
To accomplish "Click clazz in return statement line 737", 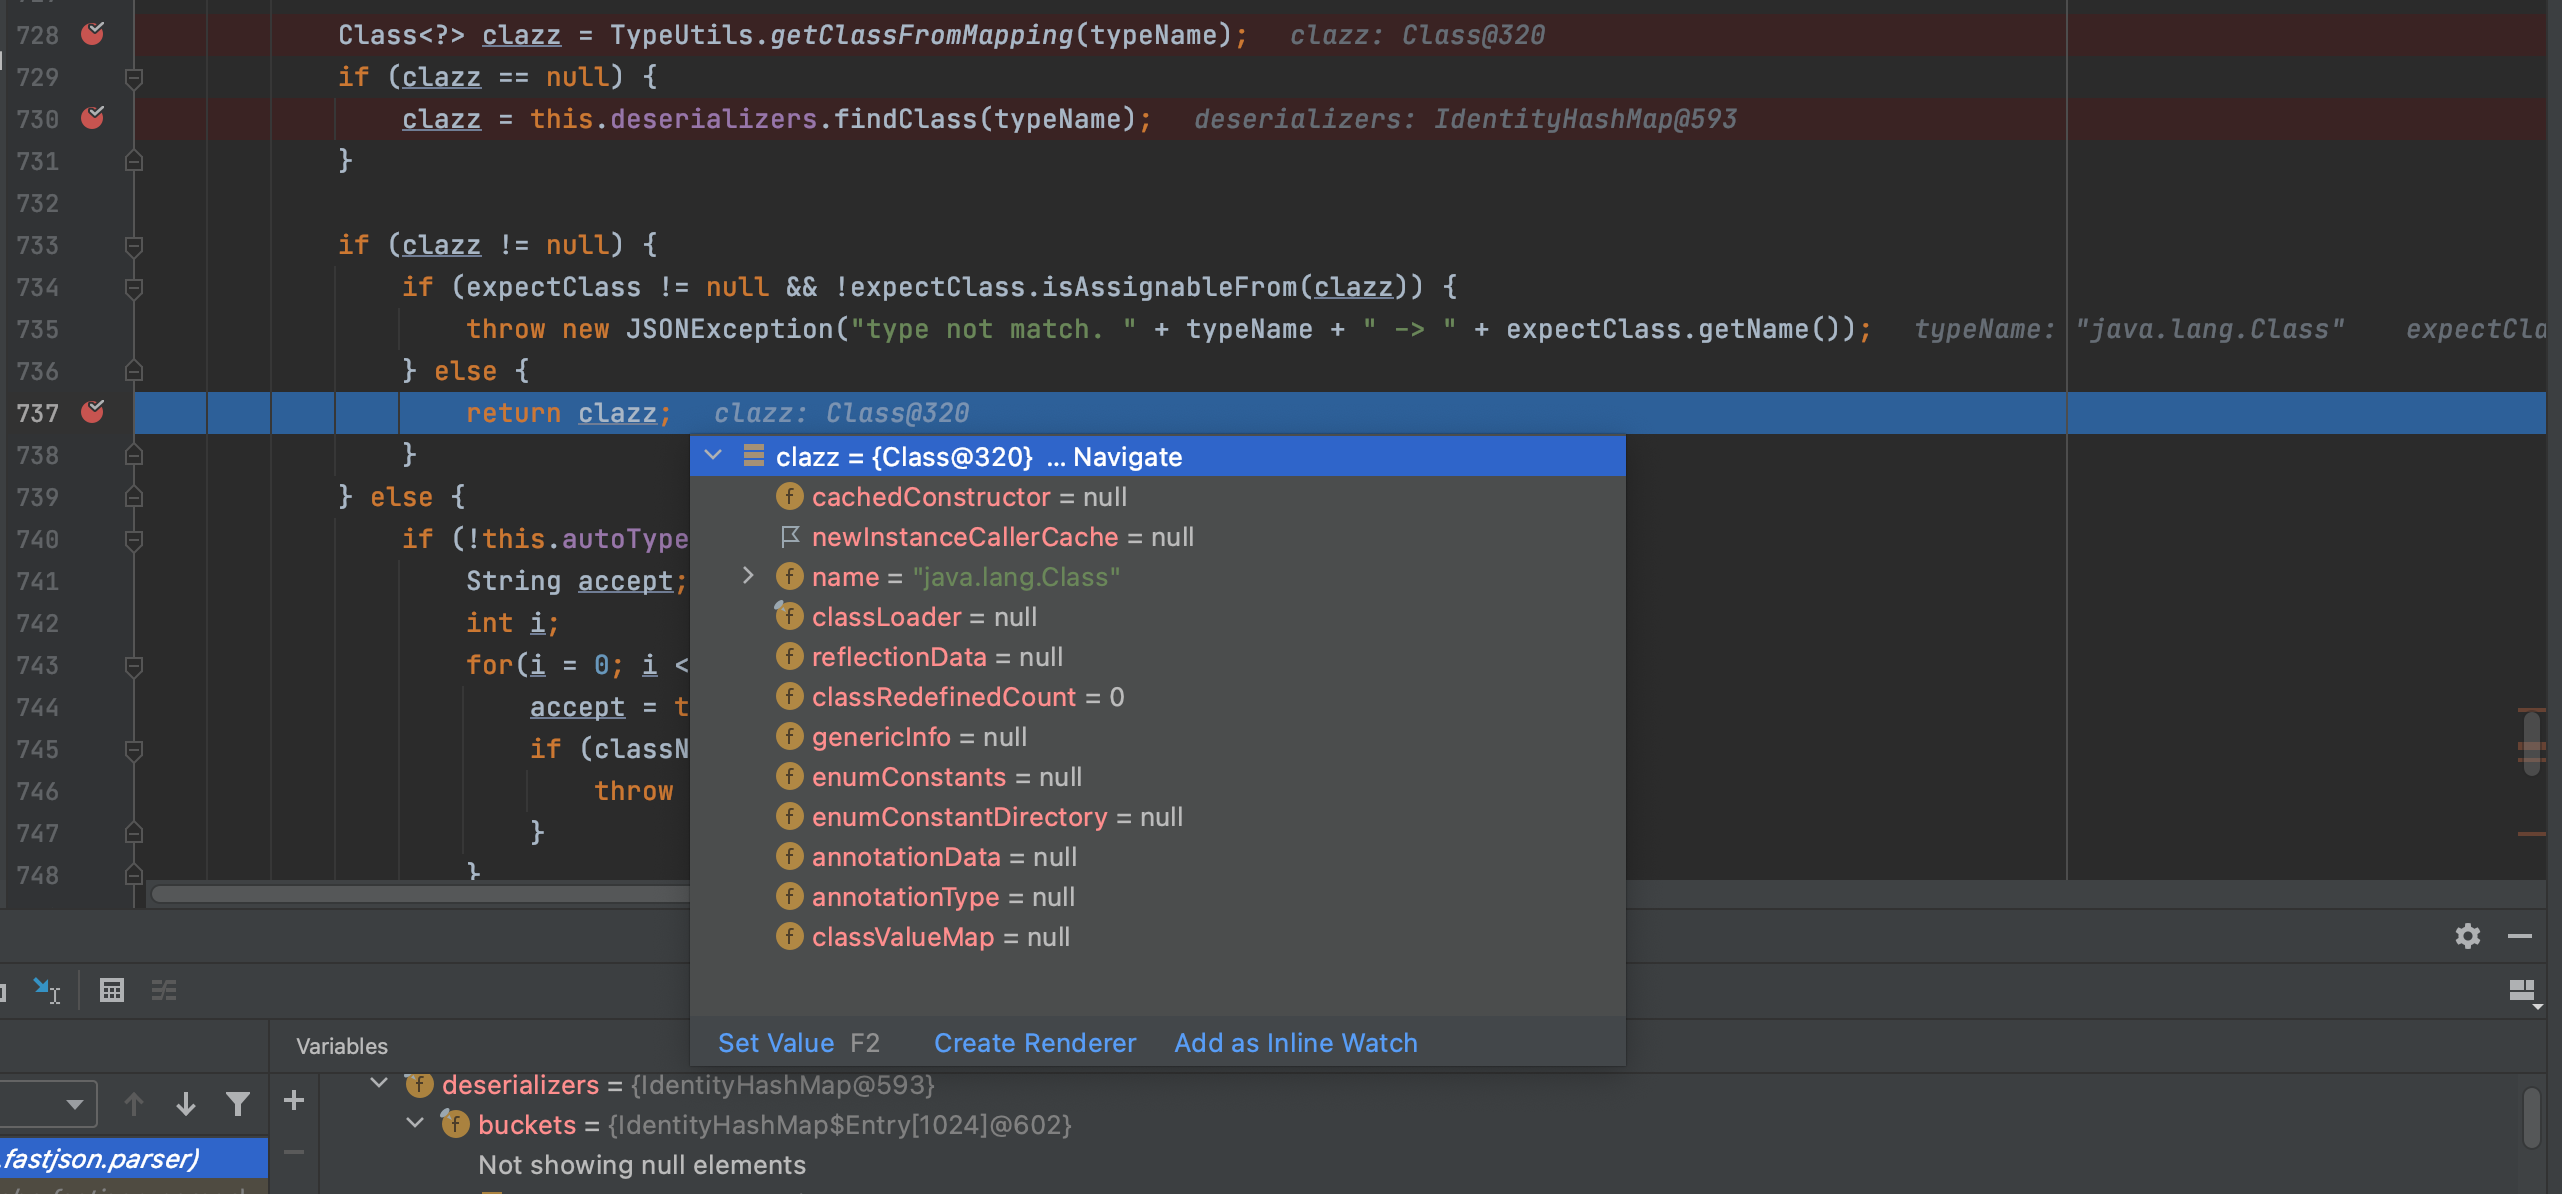I will (x=617, y=413).
